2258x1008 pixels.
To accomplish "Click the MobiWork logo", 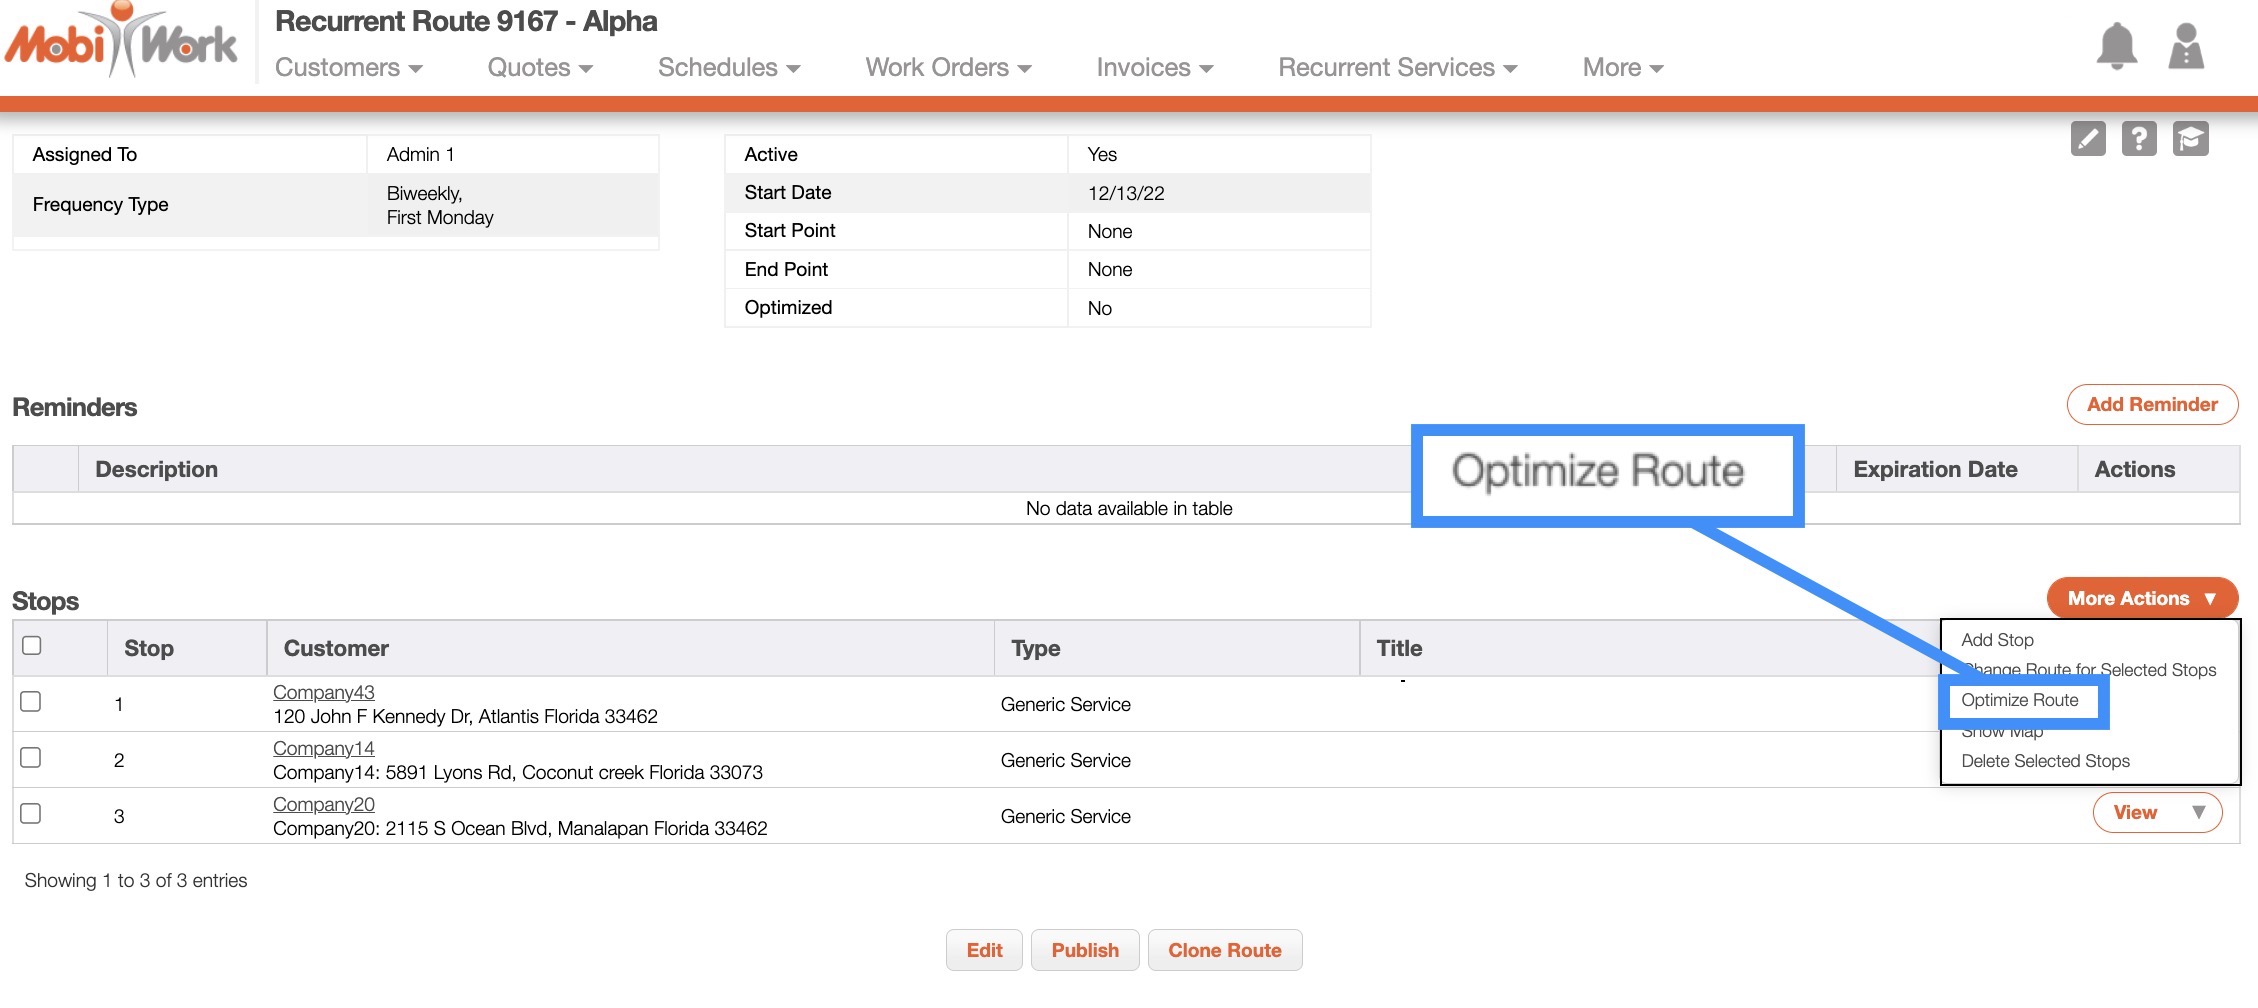I will pos(122,42).
